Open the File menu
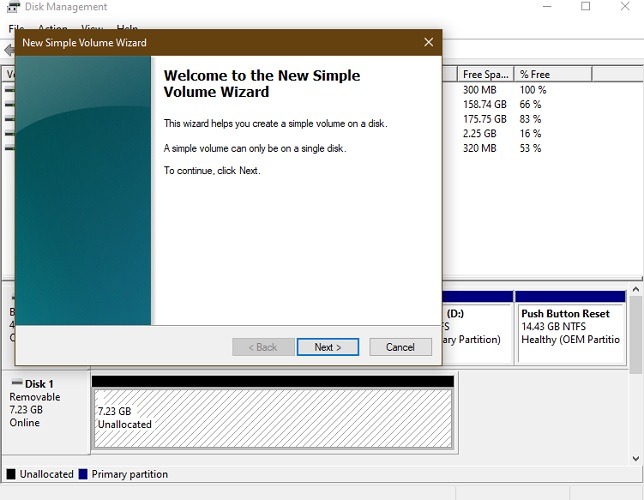The image size is (644, 500). 15,30
